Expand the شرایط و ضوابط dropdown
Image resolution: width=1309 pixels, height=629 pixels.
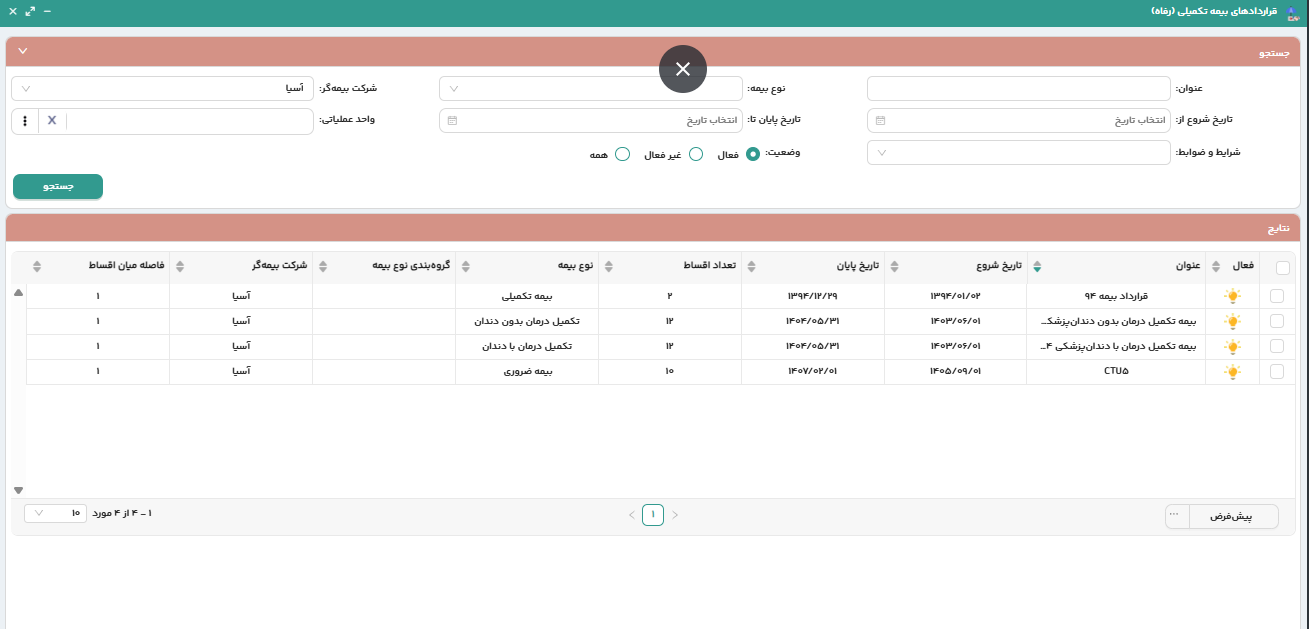[x=1018, y=152]
